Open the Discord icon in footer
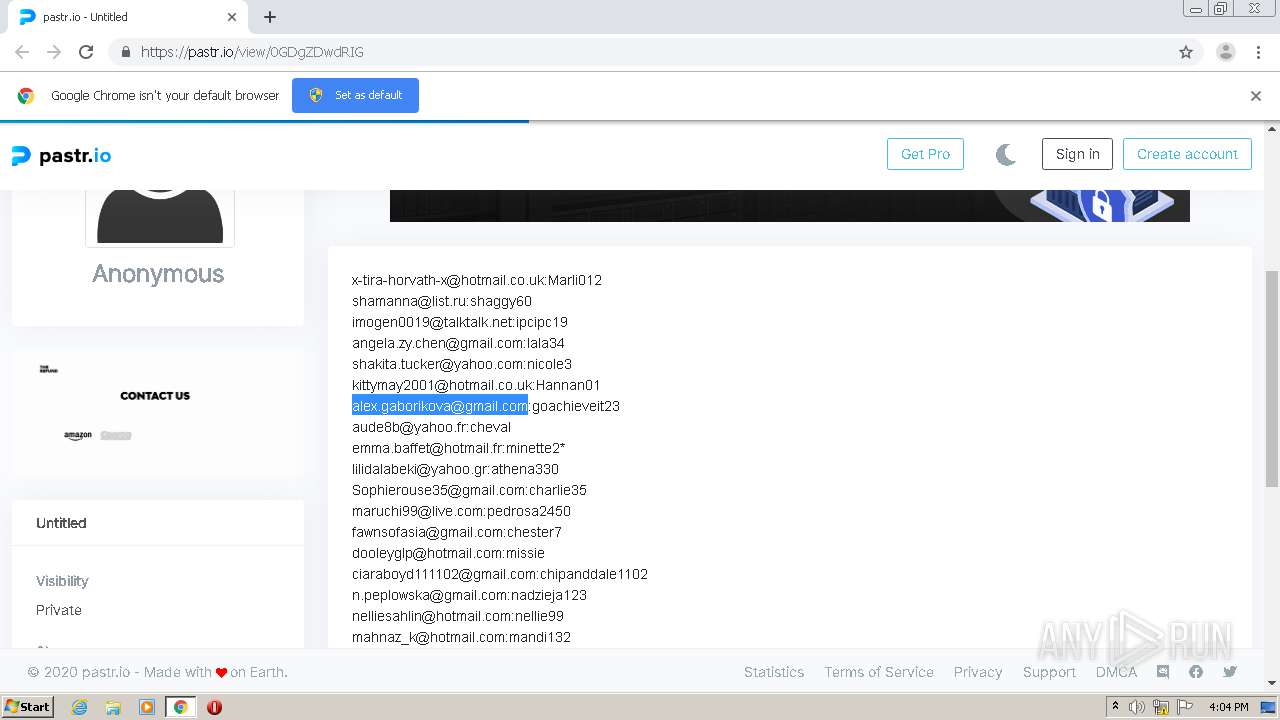Viewport: 1280px width, 720px height. click(x=1163, y=672)
